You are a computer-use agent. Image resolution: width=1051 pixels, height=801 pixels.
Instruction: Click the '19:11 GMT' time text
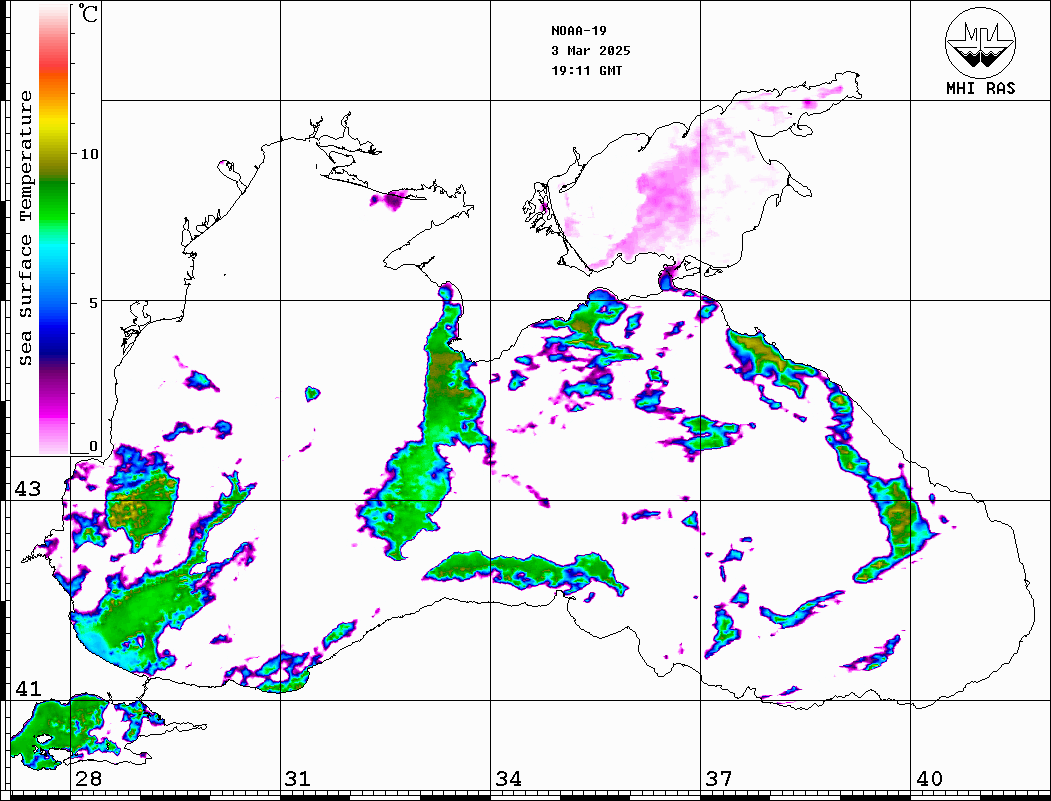point(586,71)
